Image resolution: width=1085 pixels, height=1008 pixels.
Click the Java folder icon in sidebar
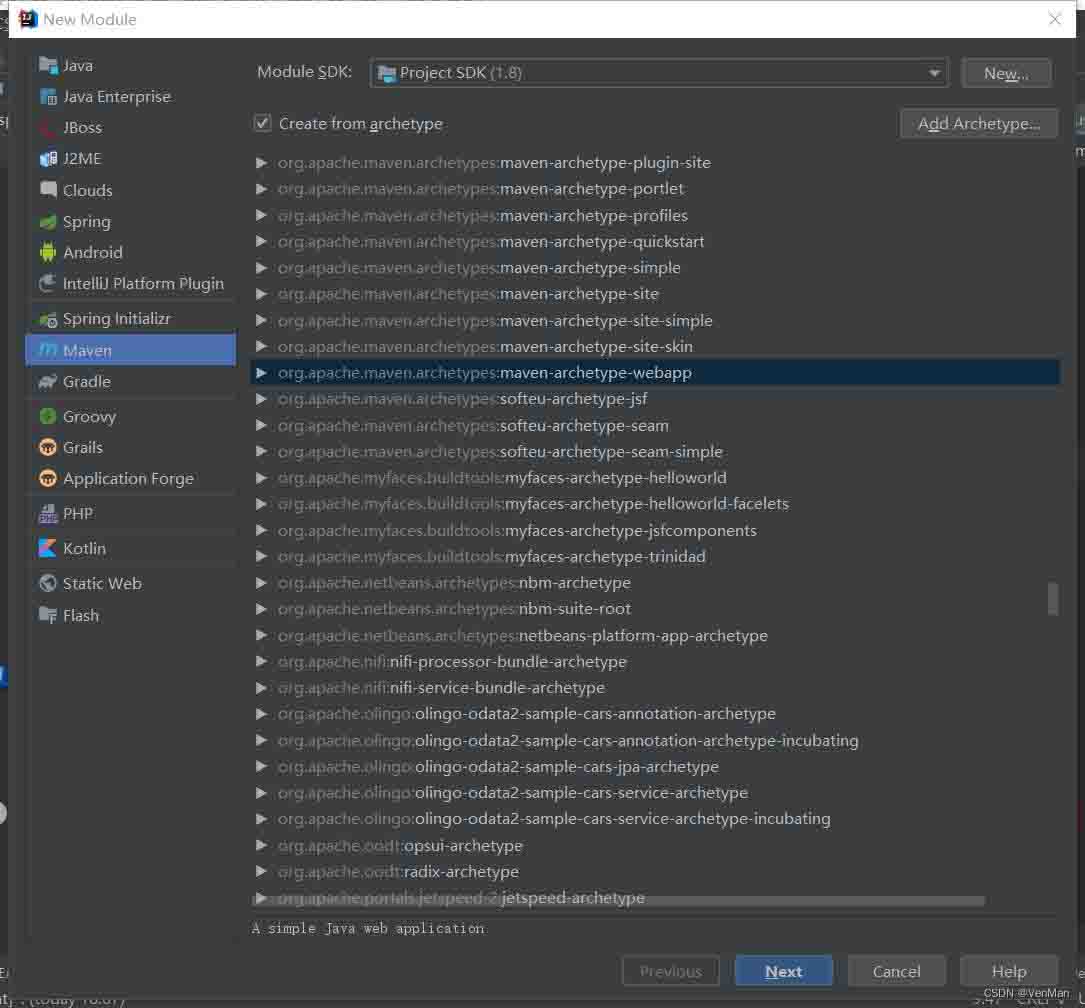coord(48,66)
